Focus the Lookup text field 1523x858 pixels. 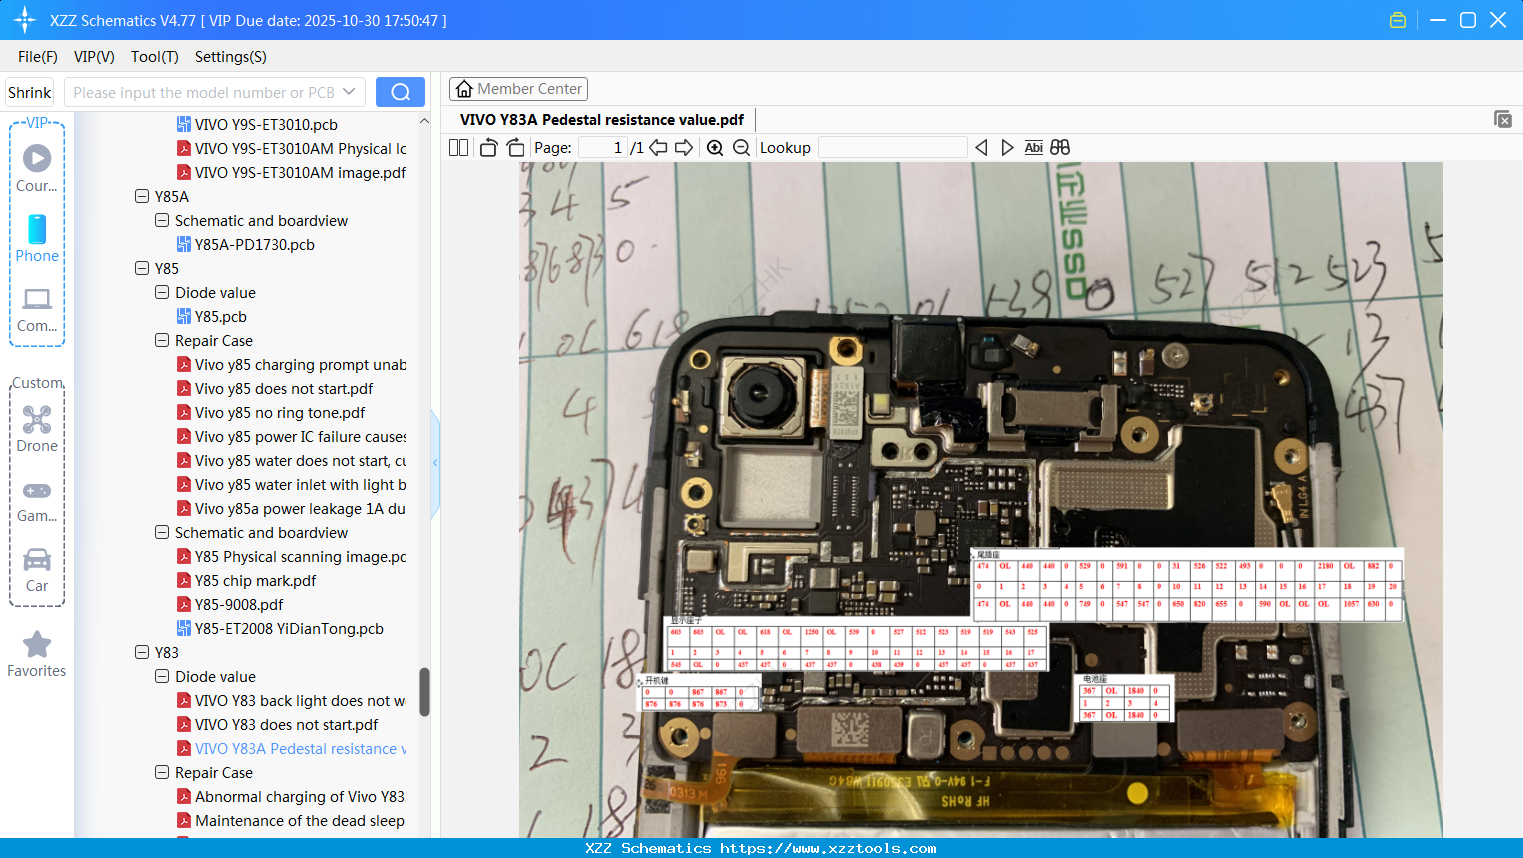coord(892,148)
